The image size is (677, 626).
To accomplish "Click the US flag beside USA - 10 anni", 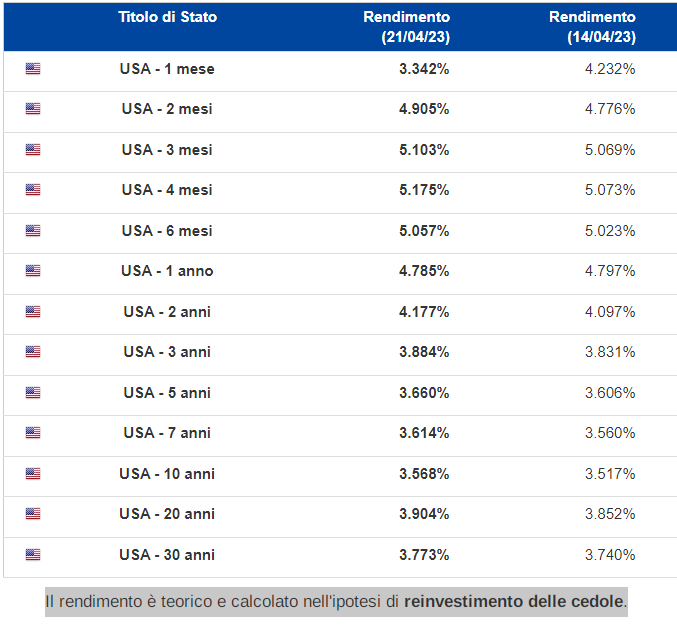I will point(33,474).
